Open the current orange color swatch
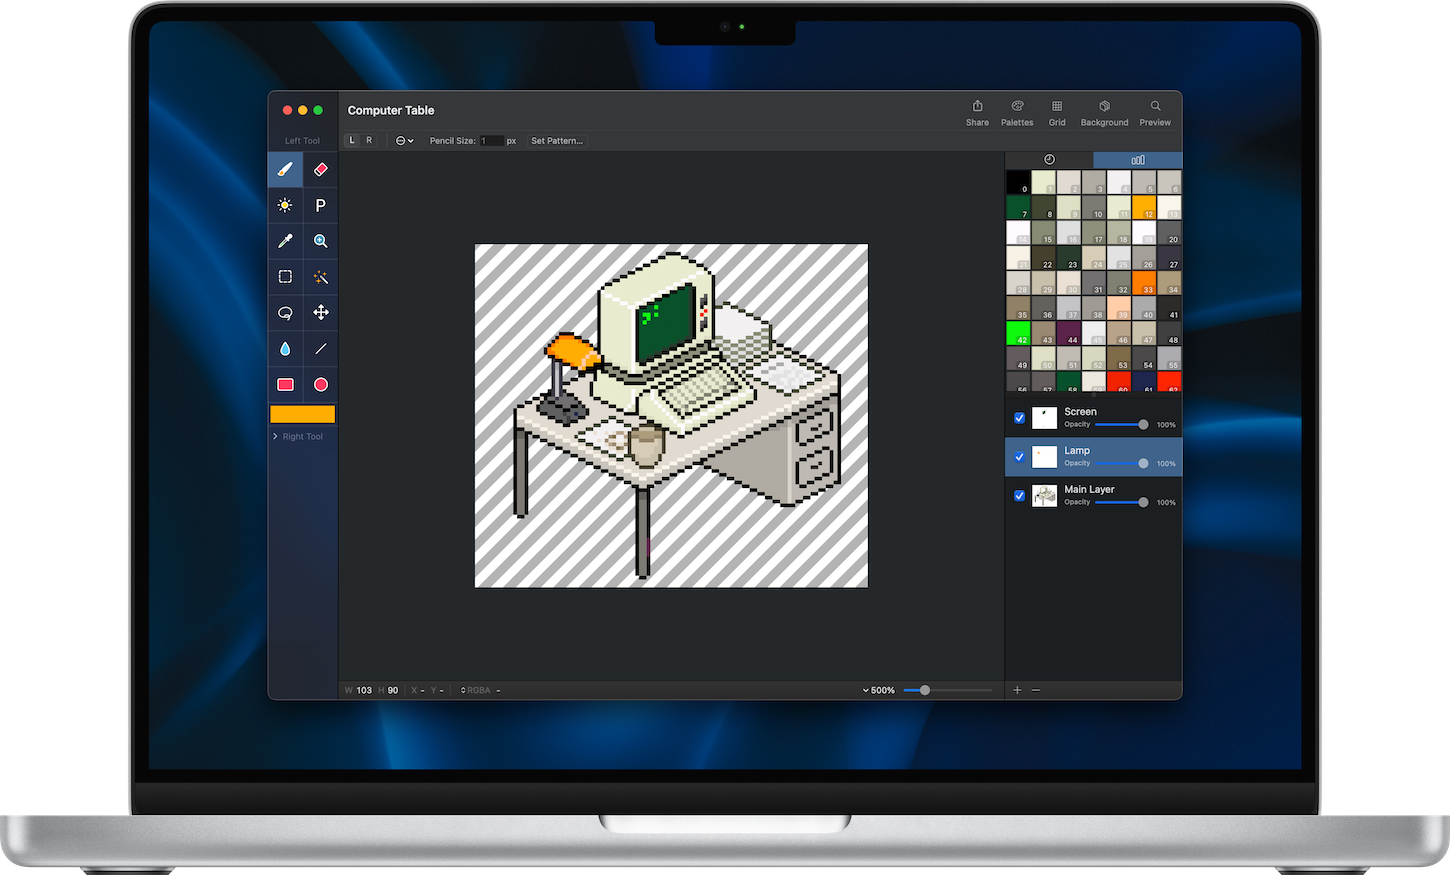The image size is (1450, 875). [x=302, y=414]
